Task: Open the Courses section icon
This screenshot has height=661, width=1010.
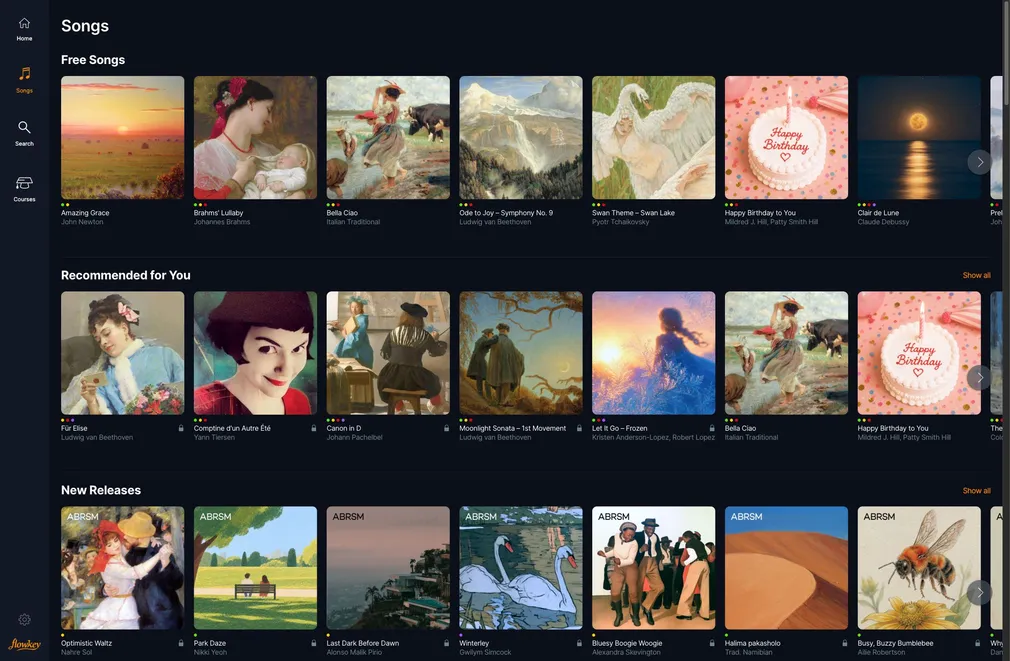Action: [24, 184]
